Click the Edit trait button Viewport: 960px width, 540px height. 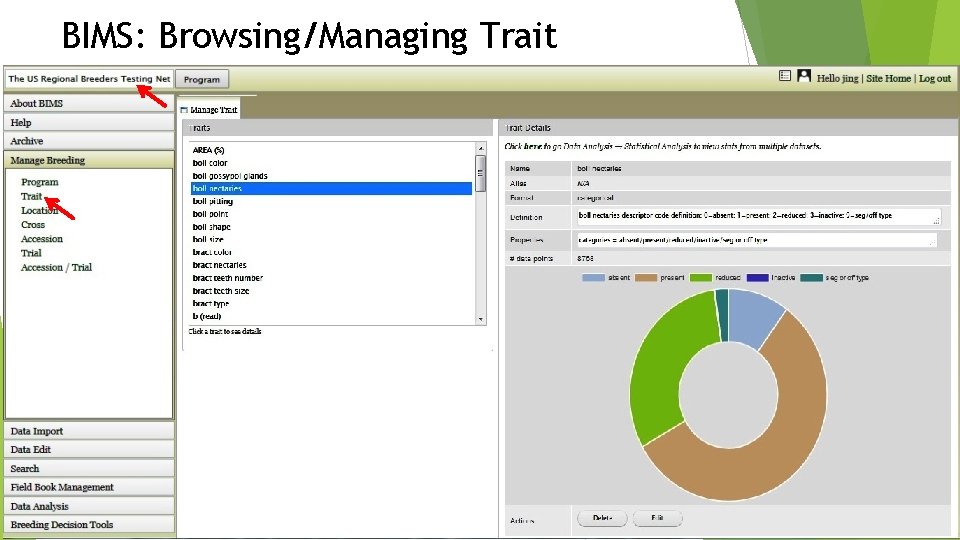click(x=658, y=518)
